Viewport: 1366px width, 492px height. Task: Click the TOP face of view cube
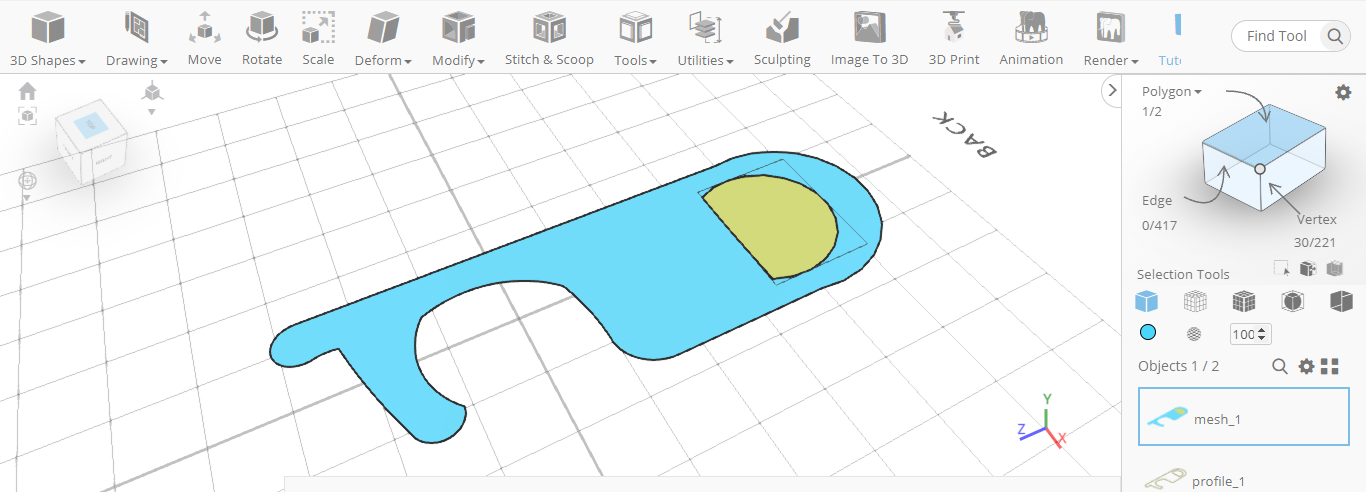90,125
